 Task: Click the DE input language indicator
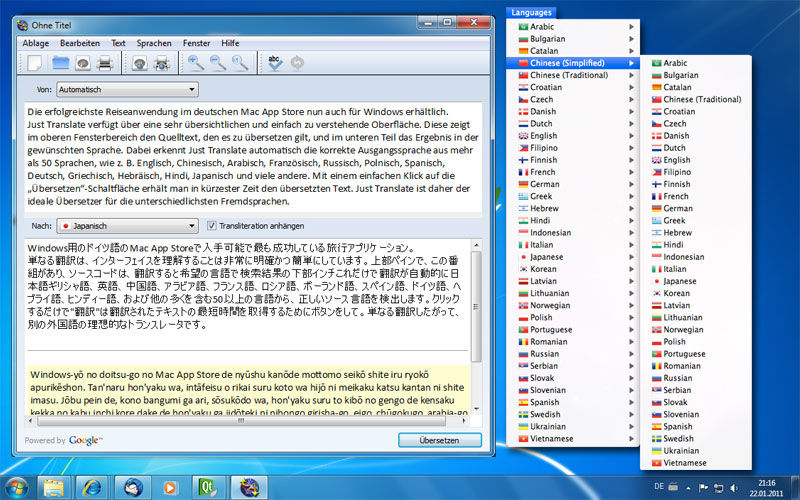point(659,487)
